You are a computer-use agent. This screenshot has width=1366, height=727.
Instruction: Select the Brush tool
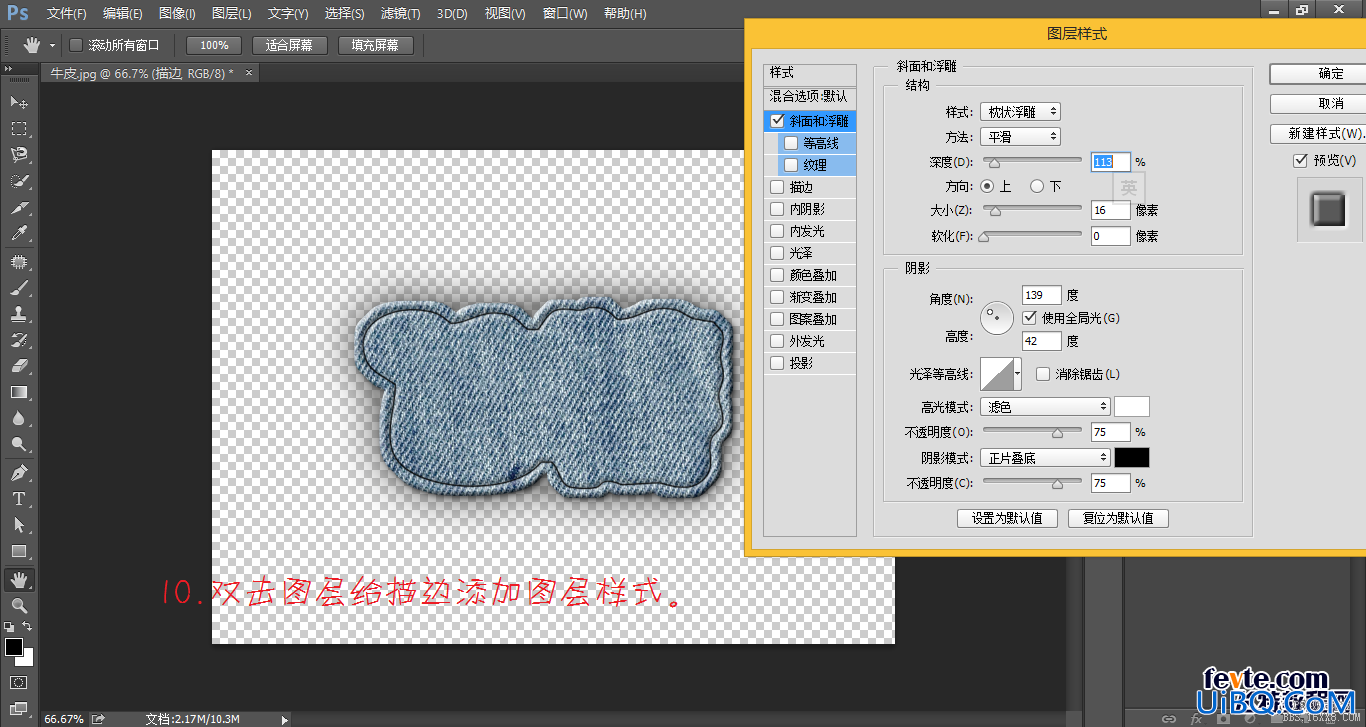tap(19, 288)
